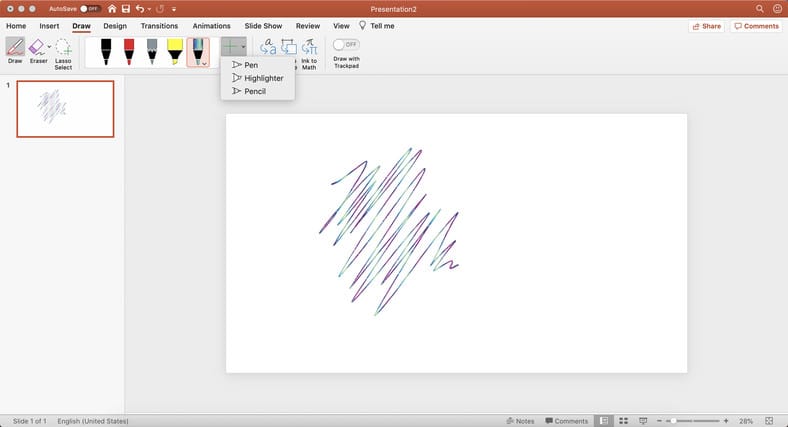
Task: Activate the Lasso Select tool
Action: tap(63, 53)
